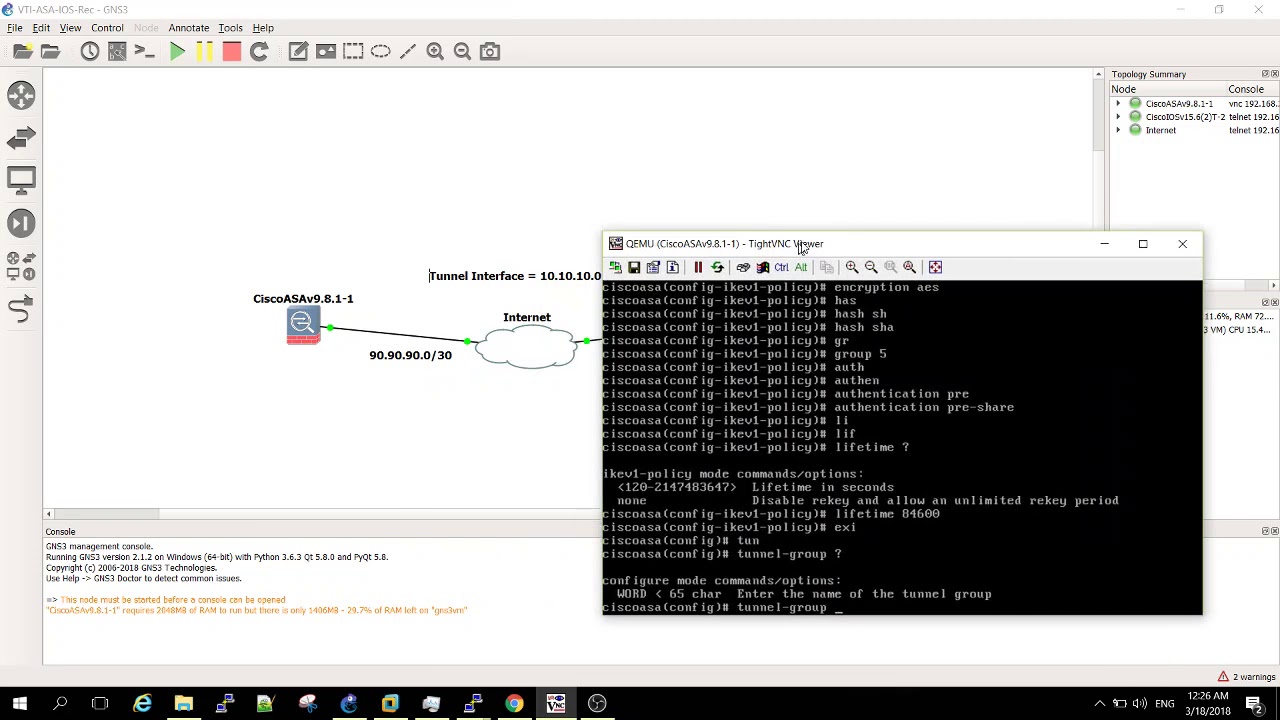Viewport: 1280px width, 720px height.
Task: Open the File menu
Action: [x=15, y=28]
